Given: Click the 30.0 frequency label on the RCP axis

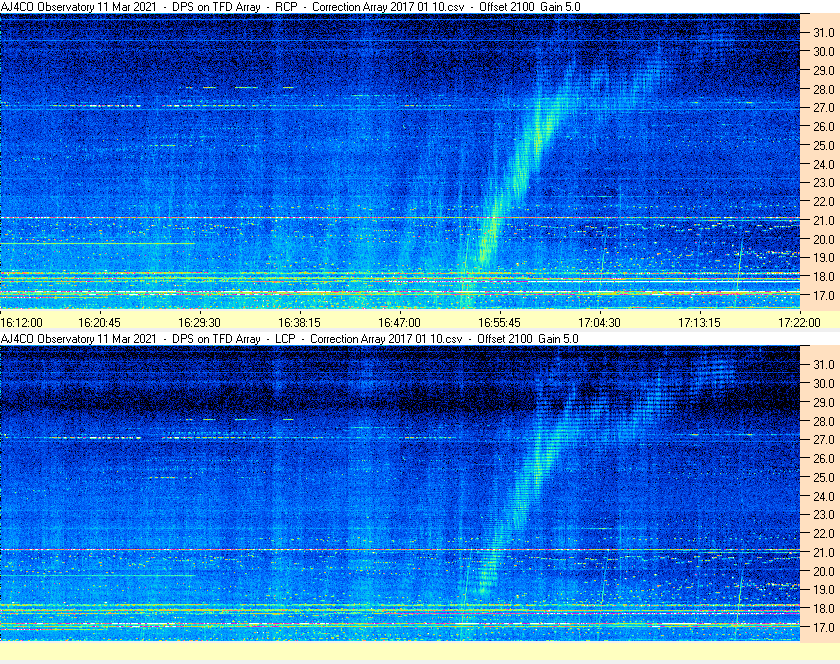Looking at the screenshot, I should [824, 51].
